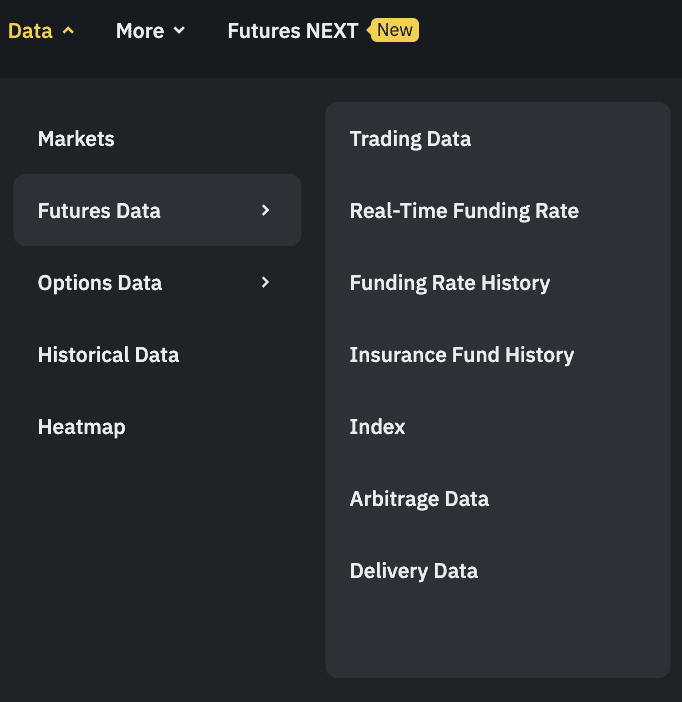Screen dimensions: 682x702
Task: Go to Markets
Action: click(x=76, y=139)
